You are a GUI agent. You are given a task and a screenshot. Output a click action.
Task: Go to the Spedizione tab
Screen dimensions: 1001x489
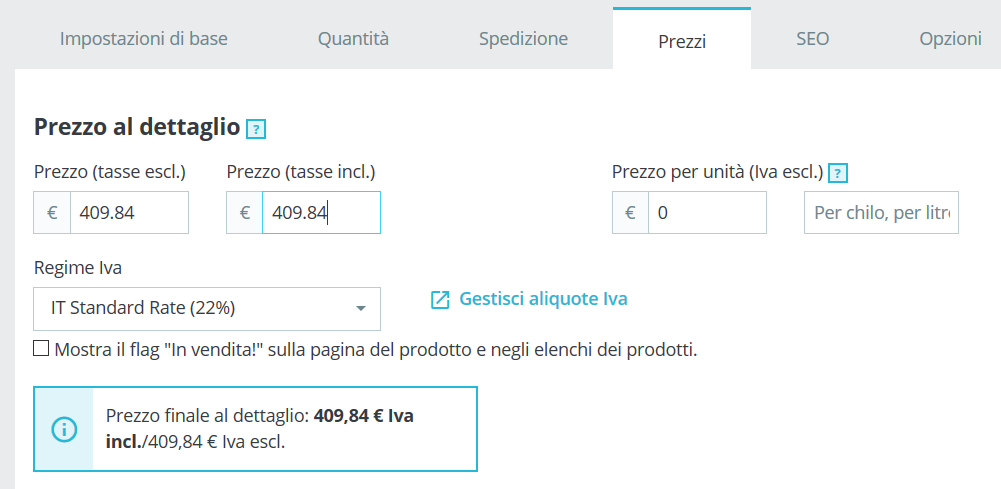click(x=523, y=39)
